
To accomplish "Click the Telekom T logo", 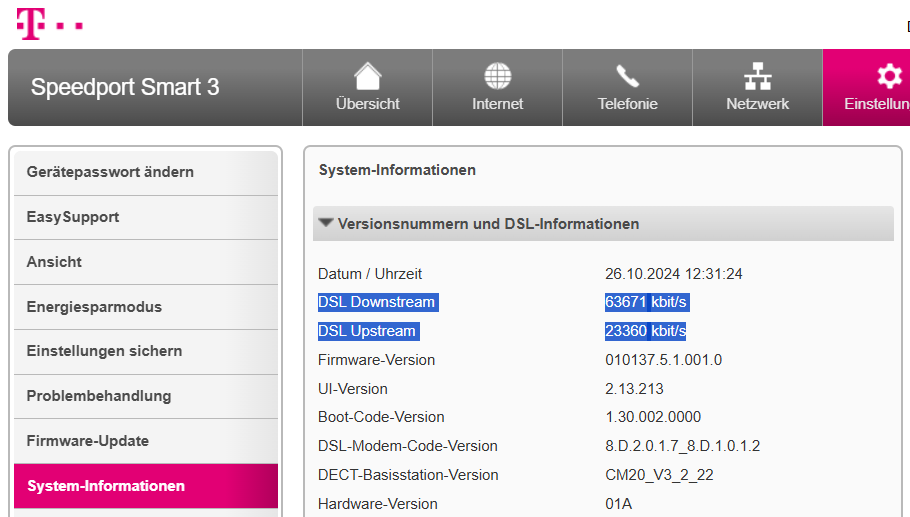I will point(30,23).
